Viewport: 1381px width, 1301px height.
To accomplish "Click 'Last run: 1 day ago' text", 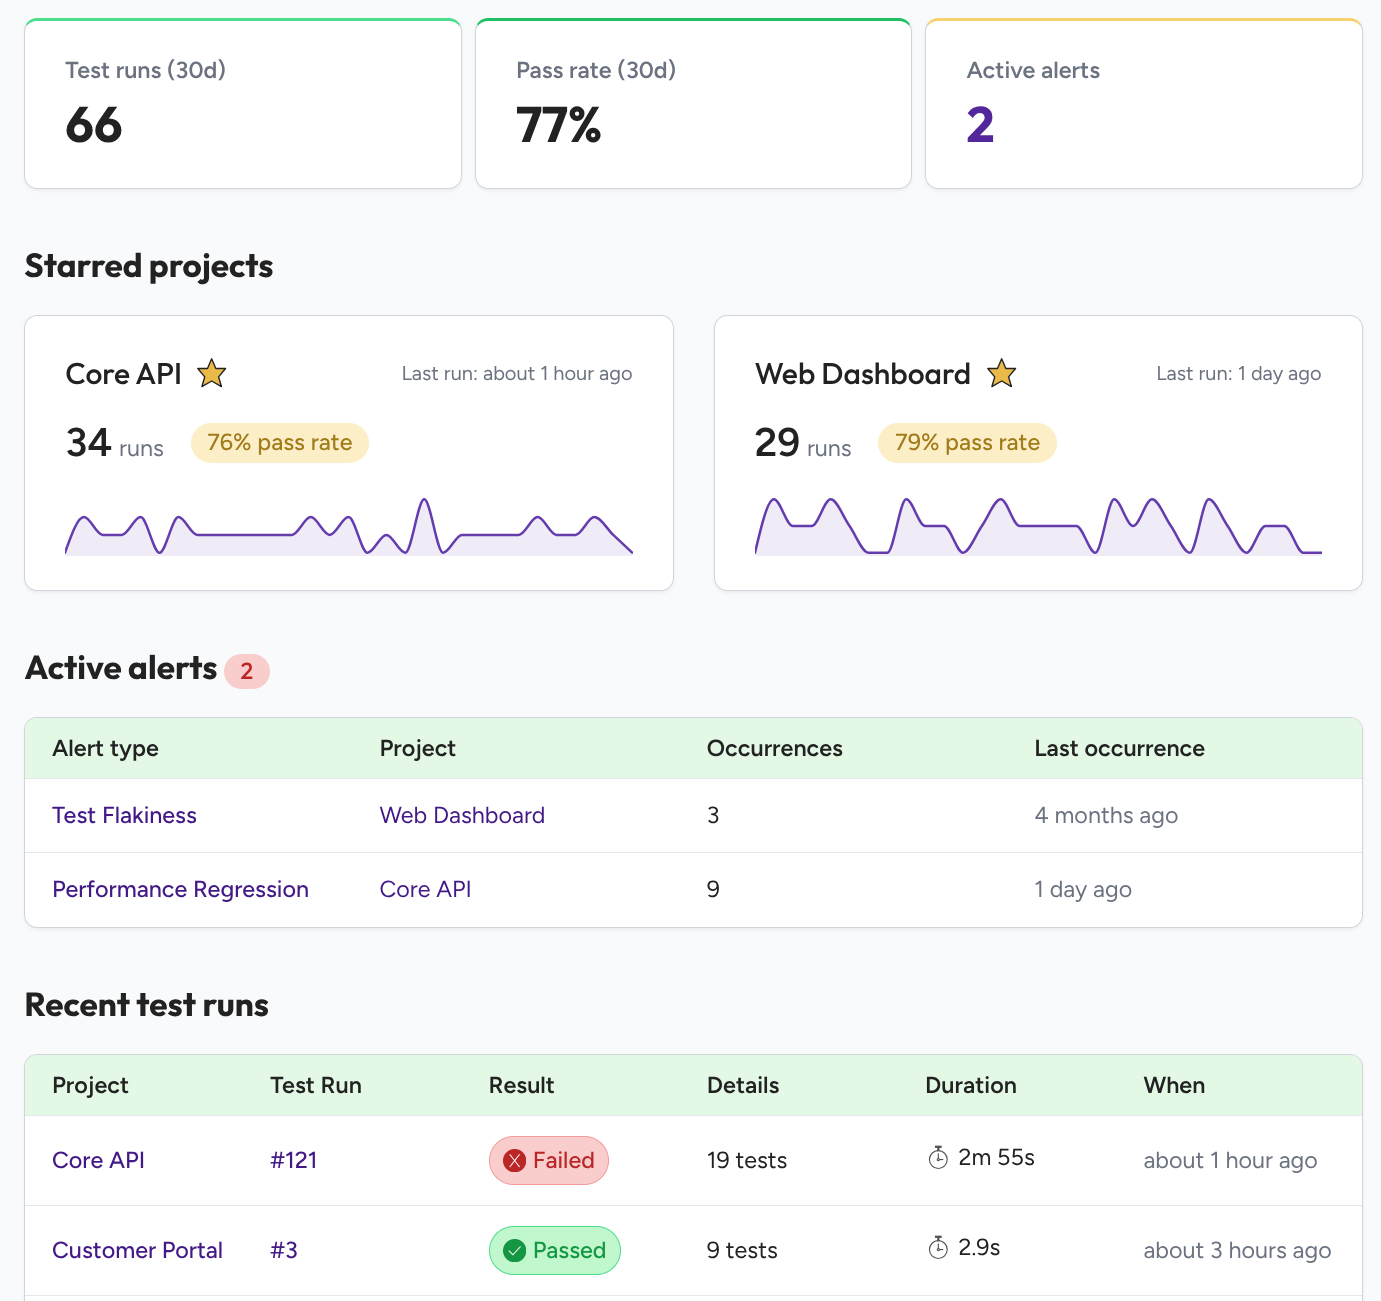I will tap(1239, 373).
